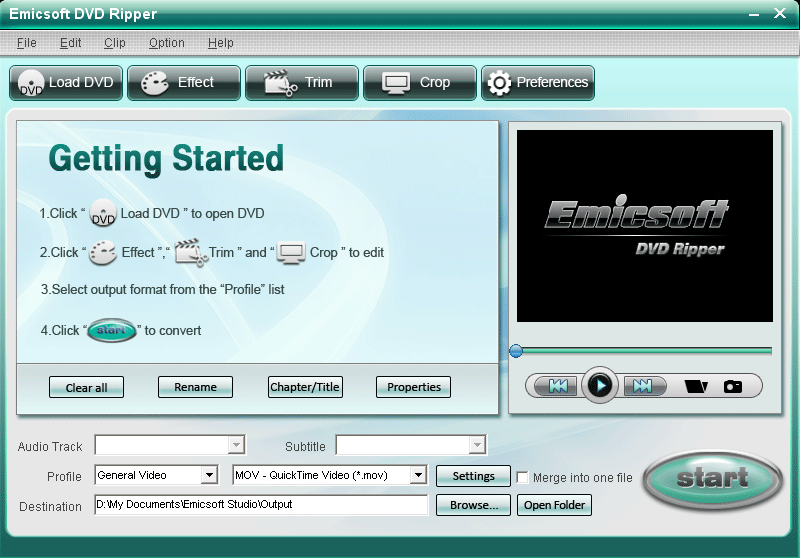Open the File menu
800x558 pixels.
coord(27,43)
